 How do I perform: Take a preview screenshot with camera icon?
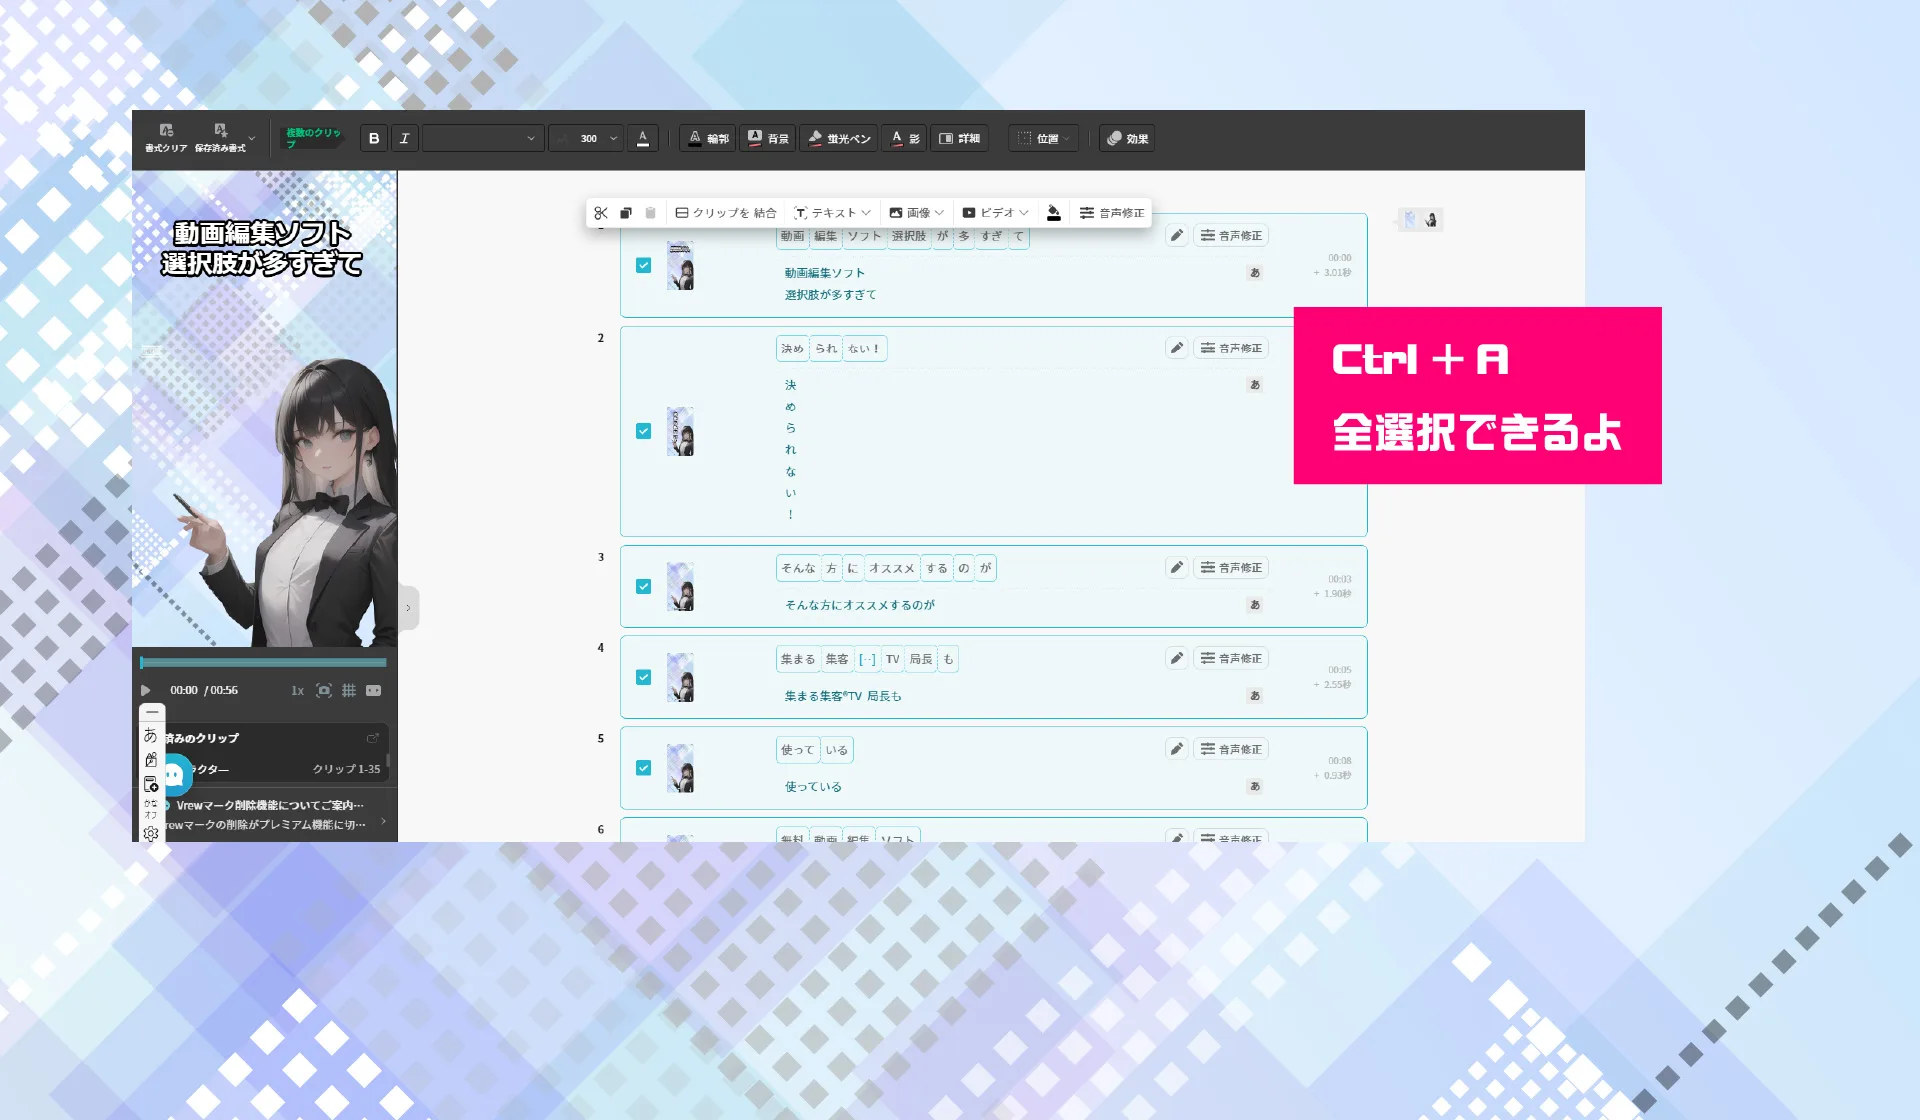pos(323,691)
